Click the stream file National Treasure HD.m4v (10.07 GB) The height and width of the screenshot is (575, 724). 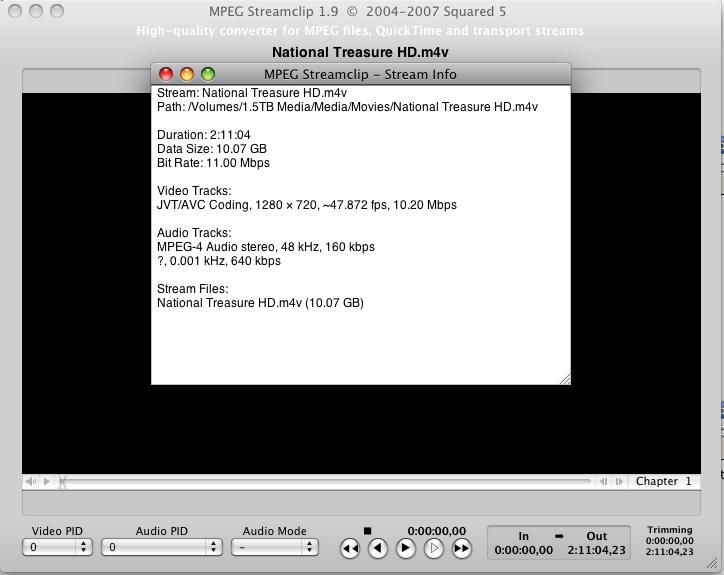coord(260,303)
